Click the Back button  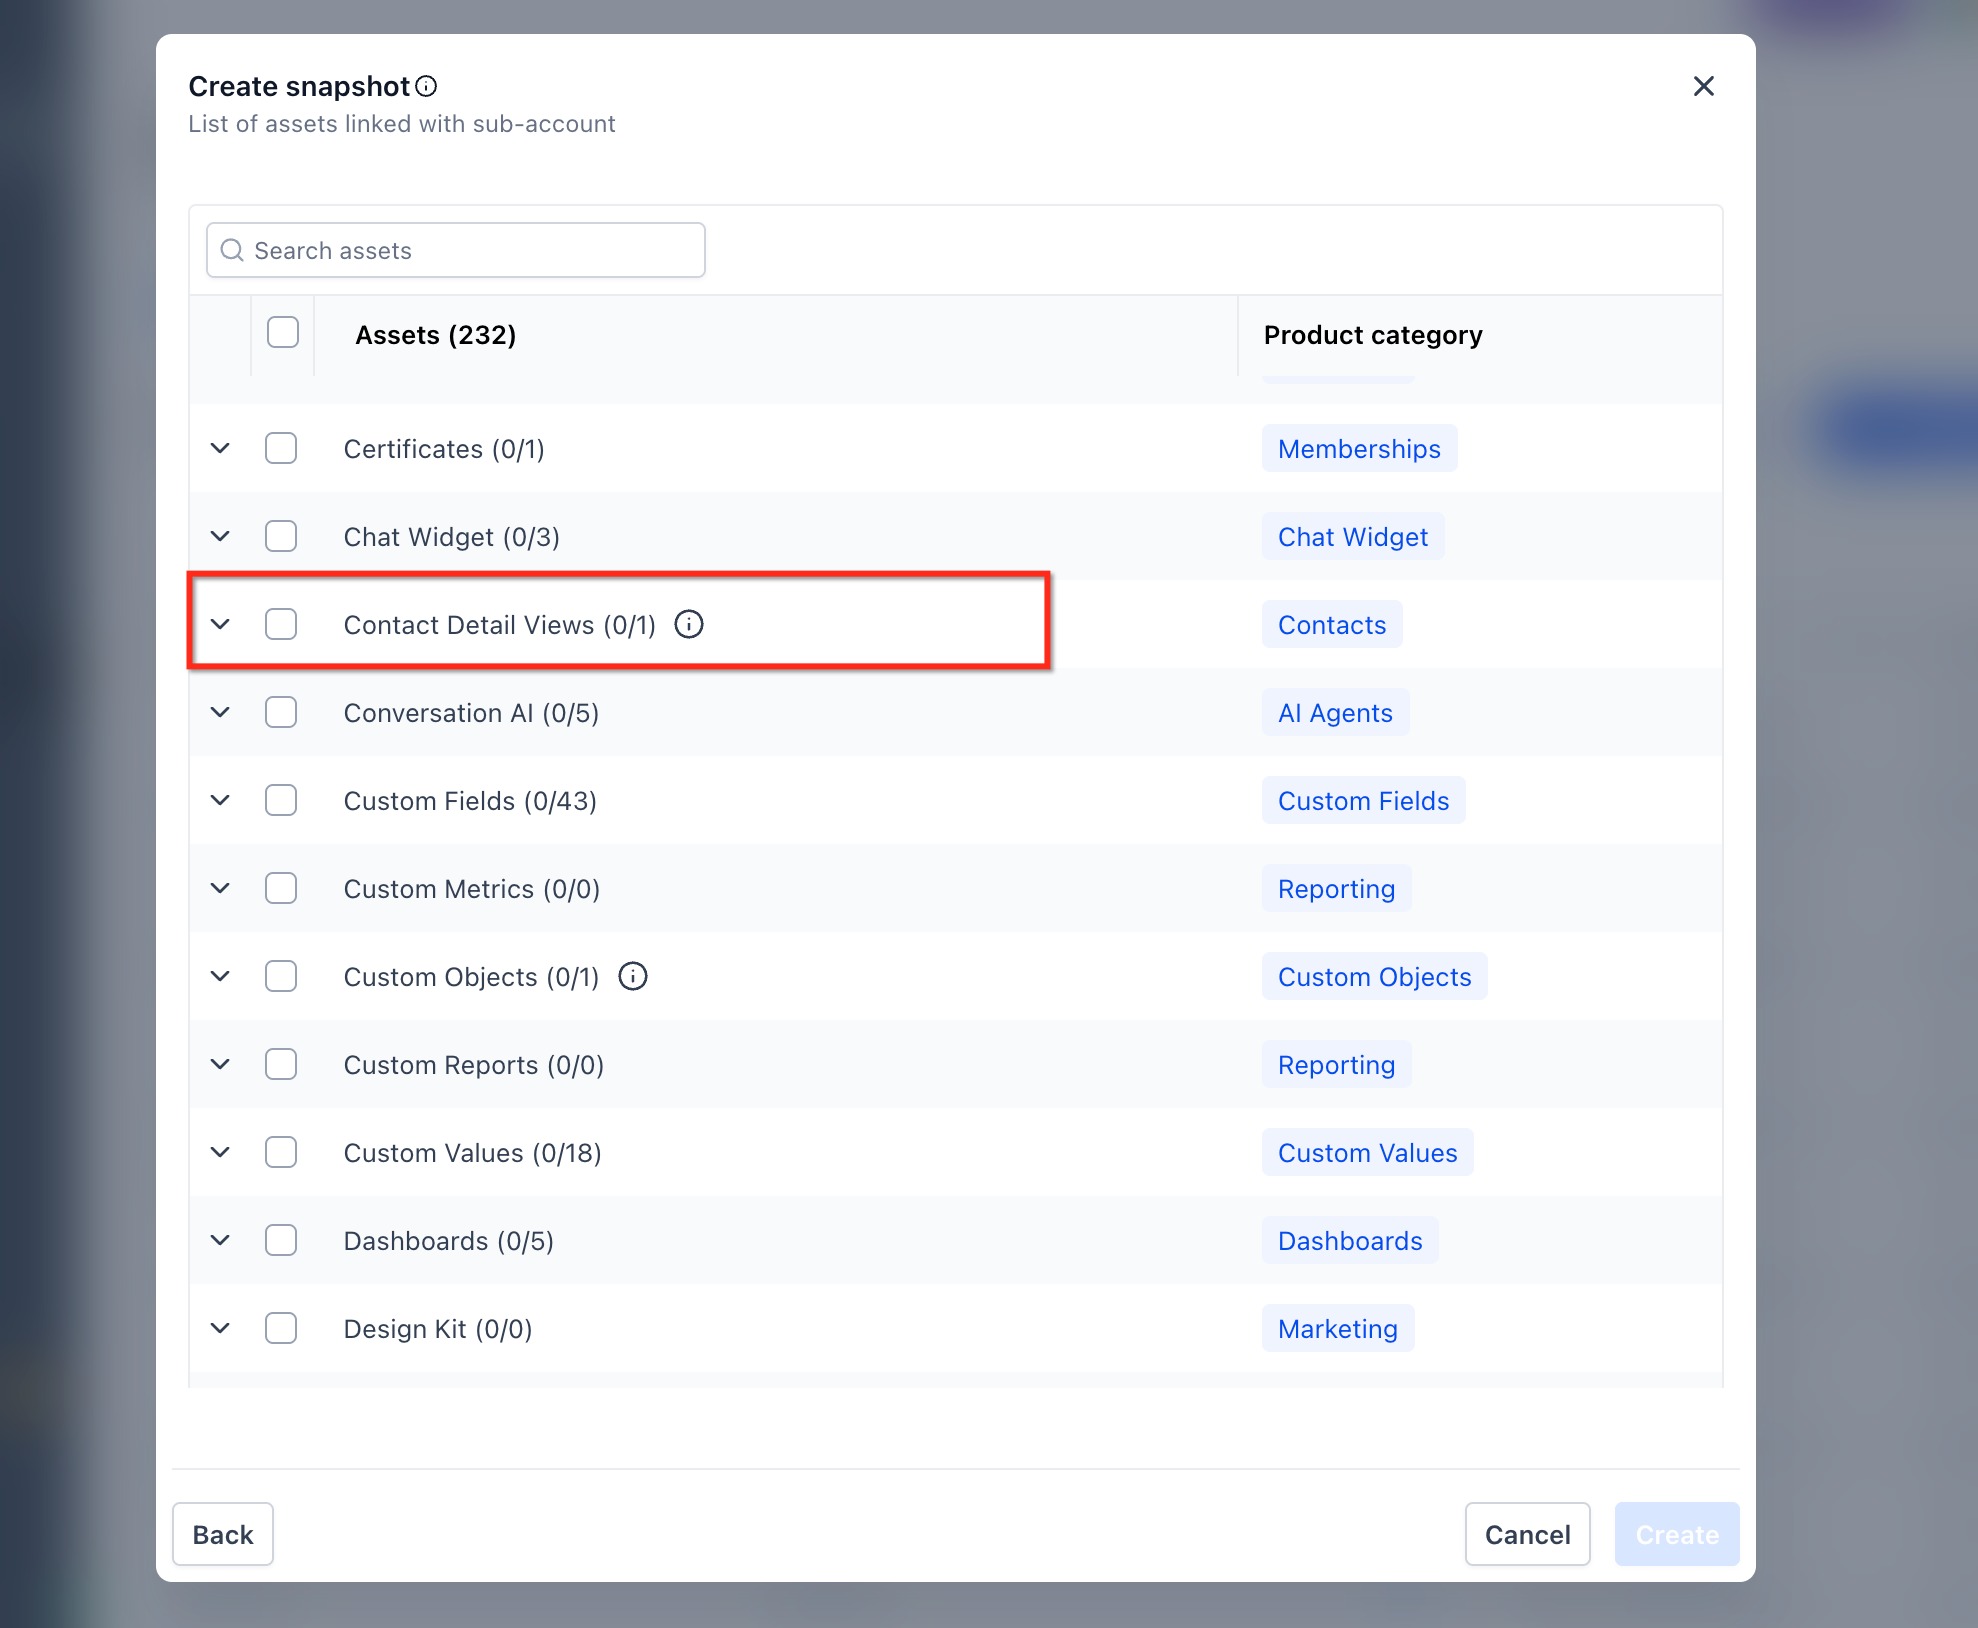223,1534
